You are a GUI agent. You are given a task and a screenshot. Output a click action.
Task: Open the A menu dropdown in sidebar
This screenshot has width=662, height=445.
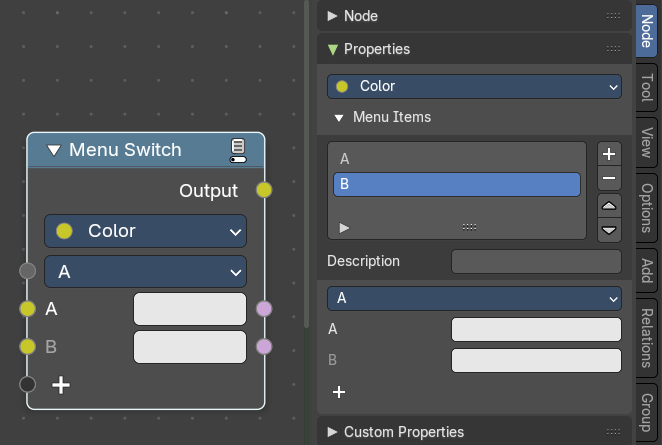coord(474,298)
